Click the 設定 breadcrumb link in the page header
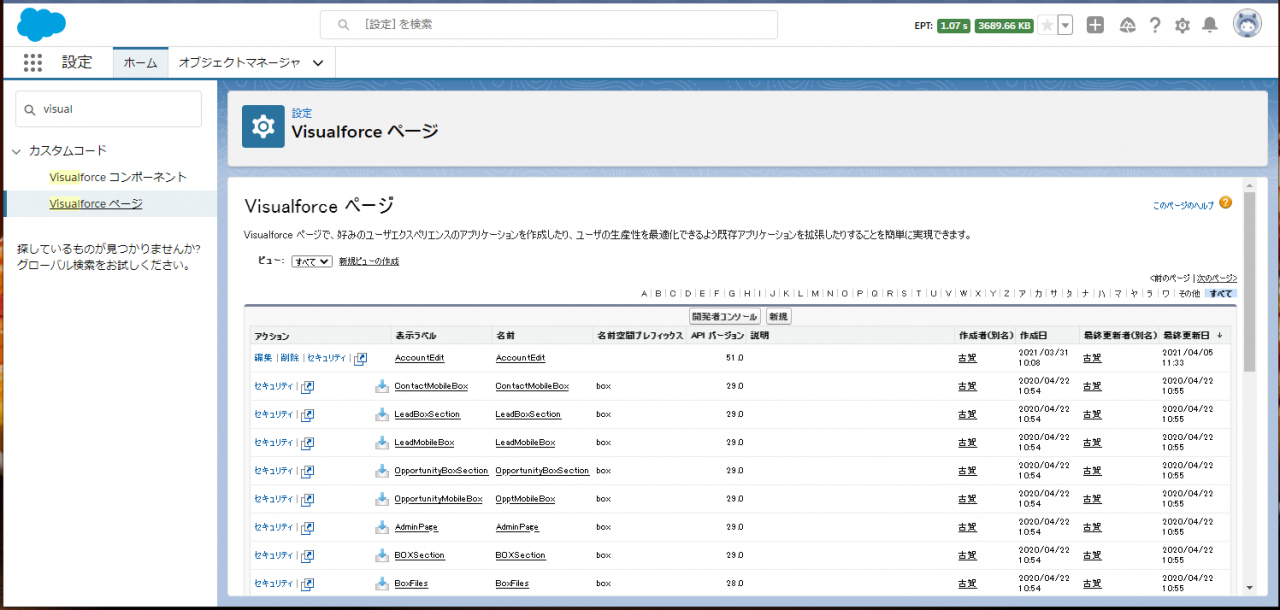The image size is (1280, 610). click(302, 113)
